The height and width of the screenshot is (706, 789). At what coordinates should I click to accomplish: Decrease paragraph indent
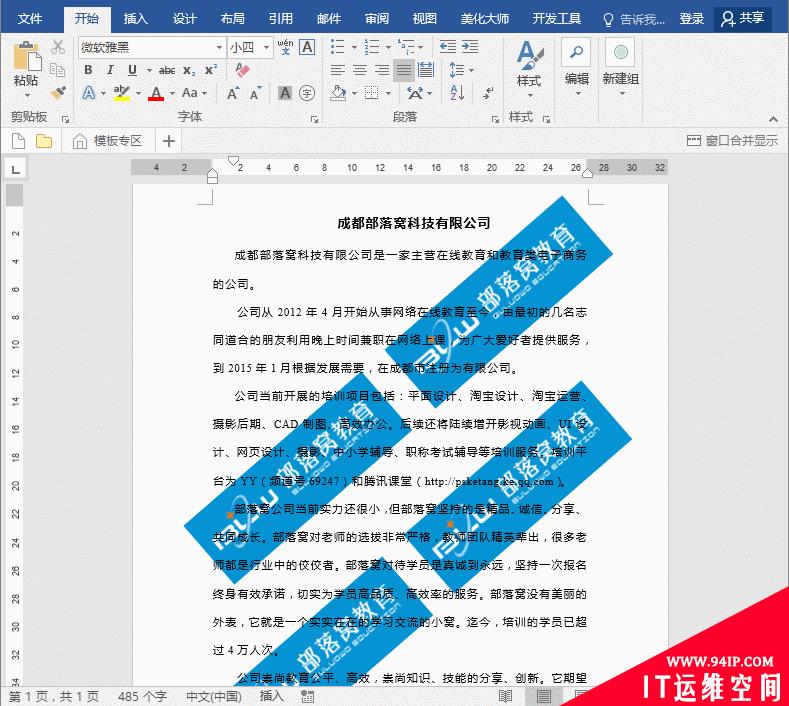tap(447, 47)
